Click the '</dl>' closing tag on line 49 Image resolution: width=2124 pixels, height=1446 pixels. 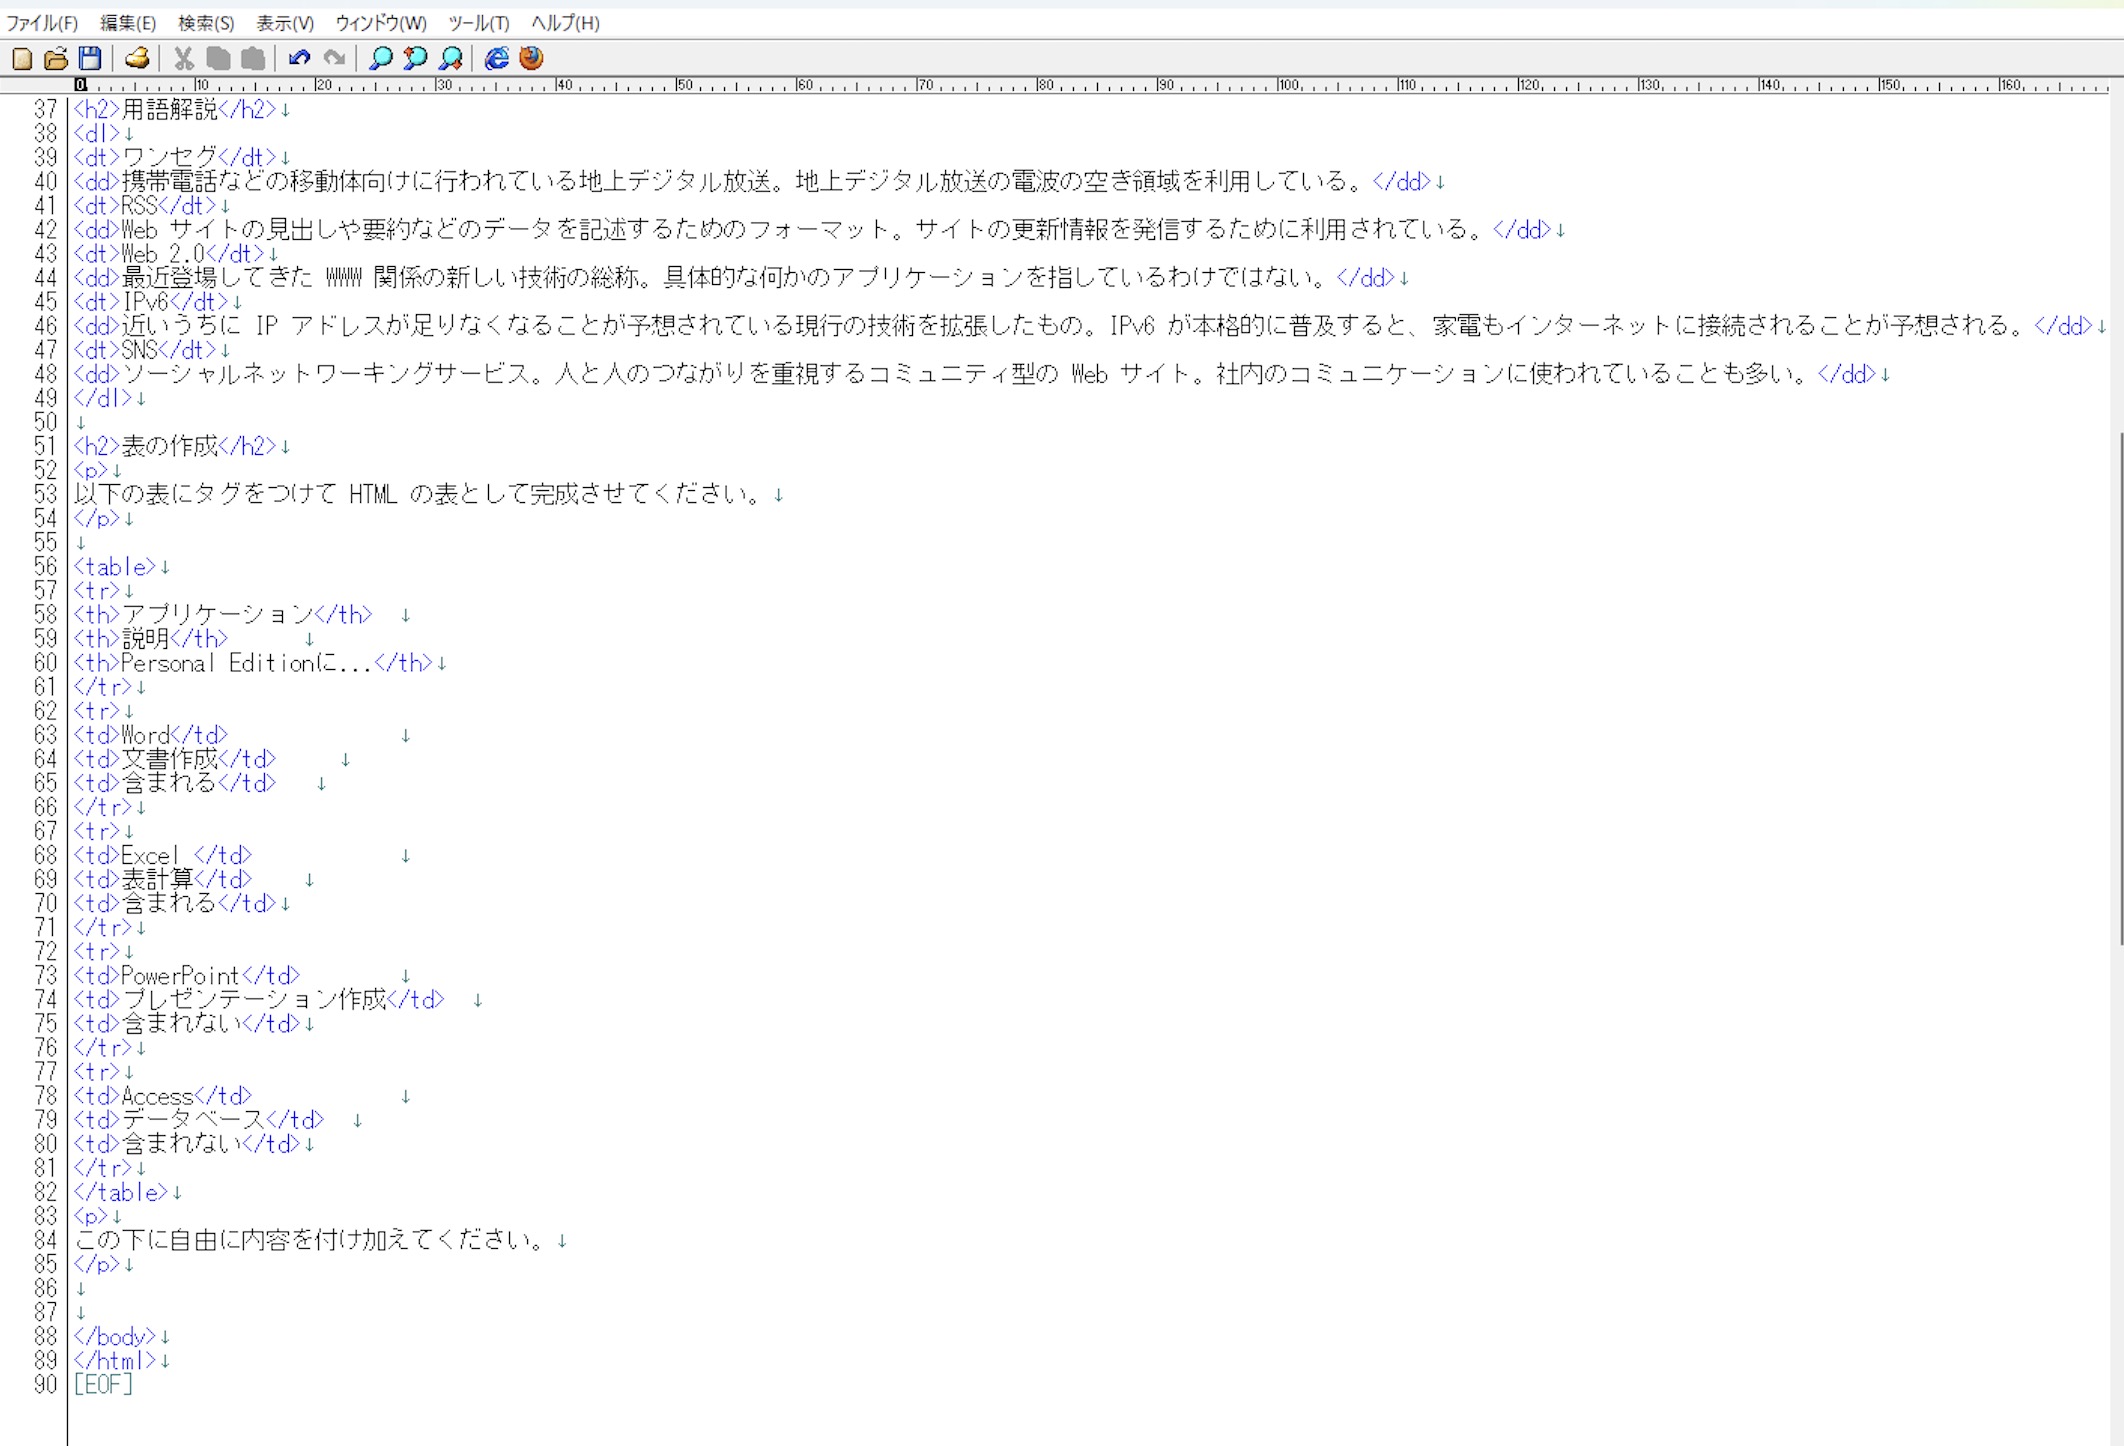(x=103, y=398)
